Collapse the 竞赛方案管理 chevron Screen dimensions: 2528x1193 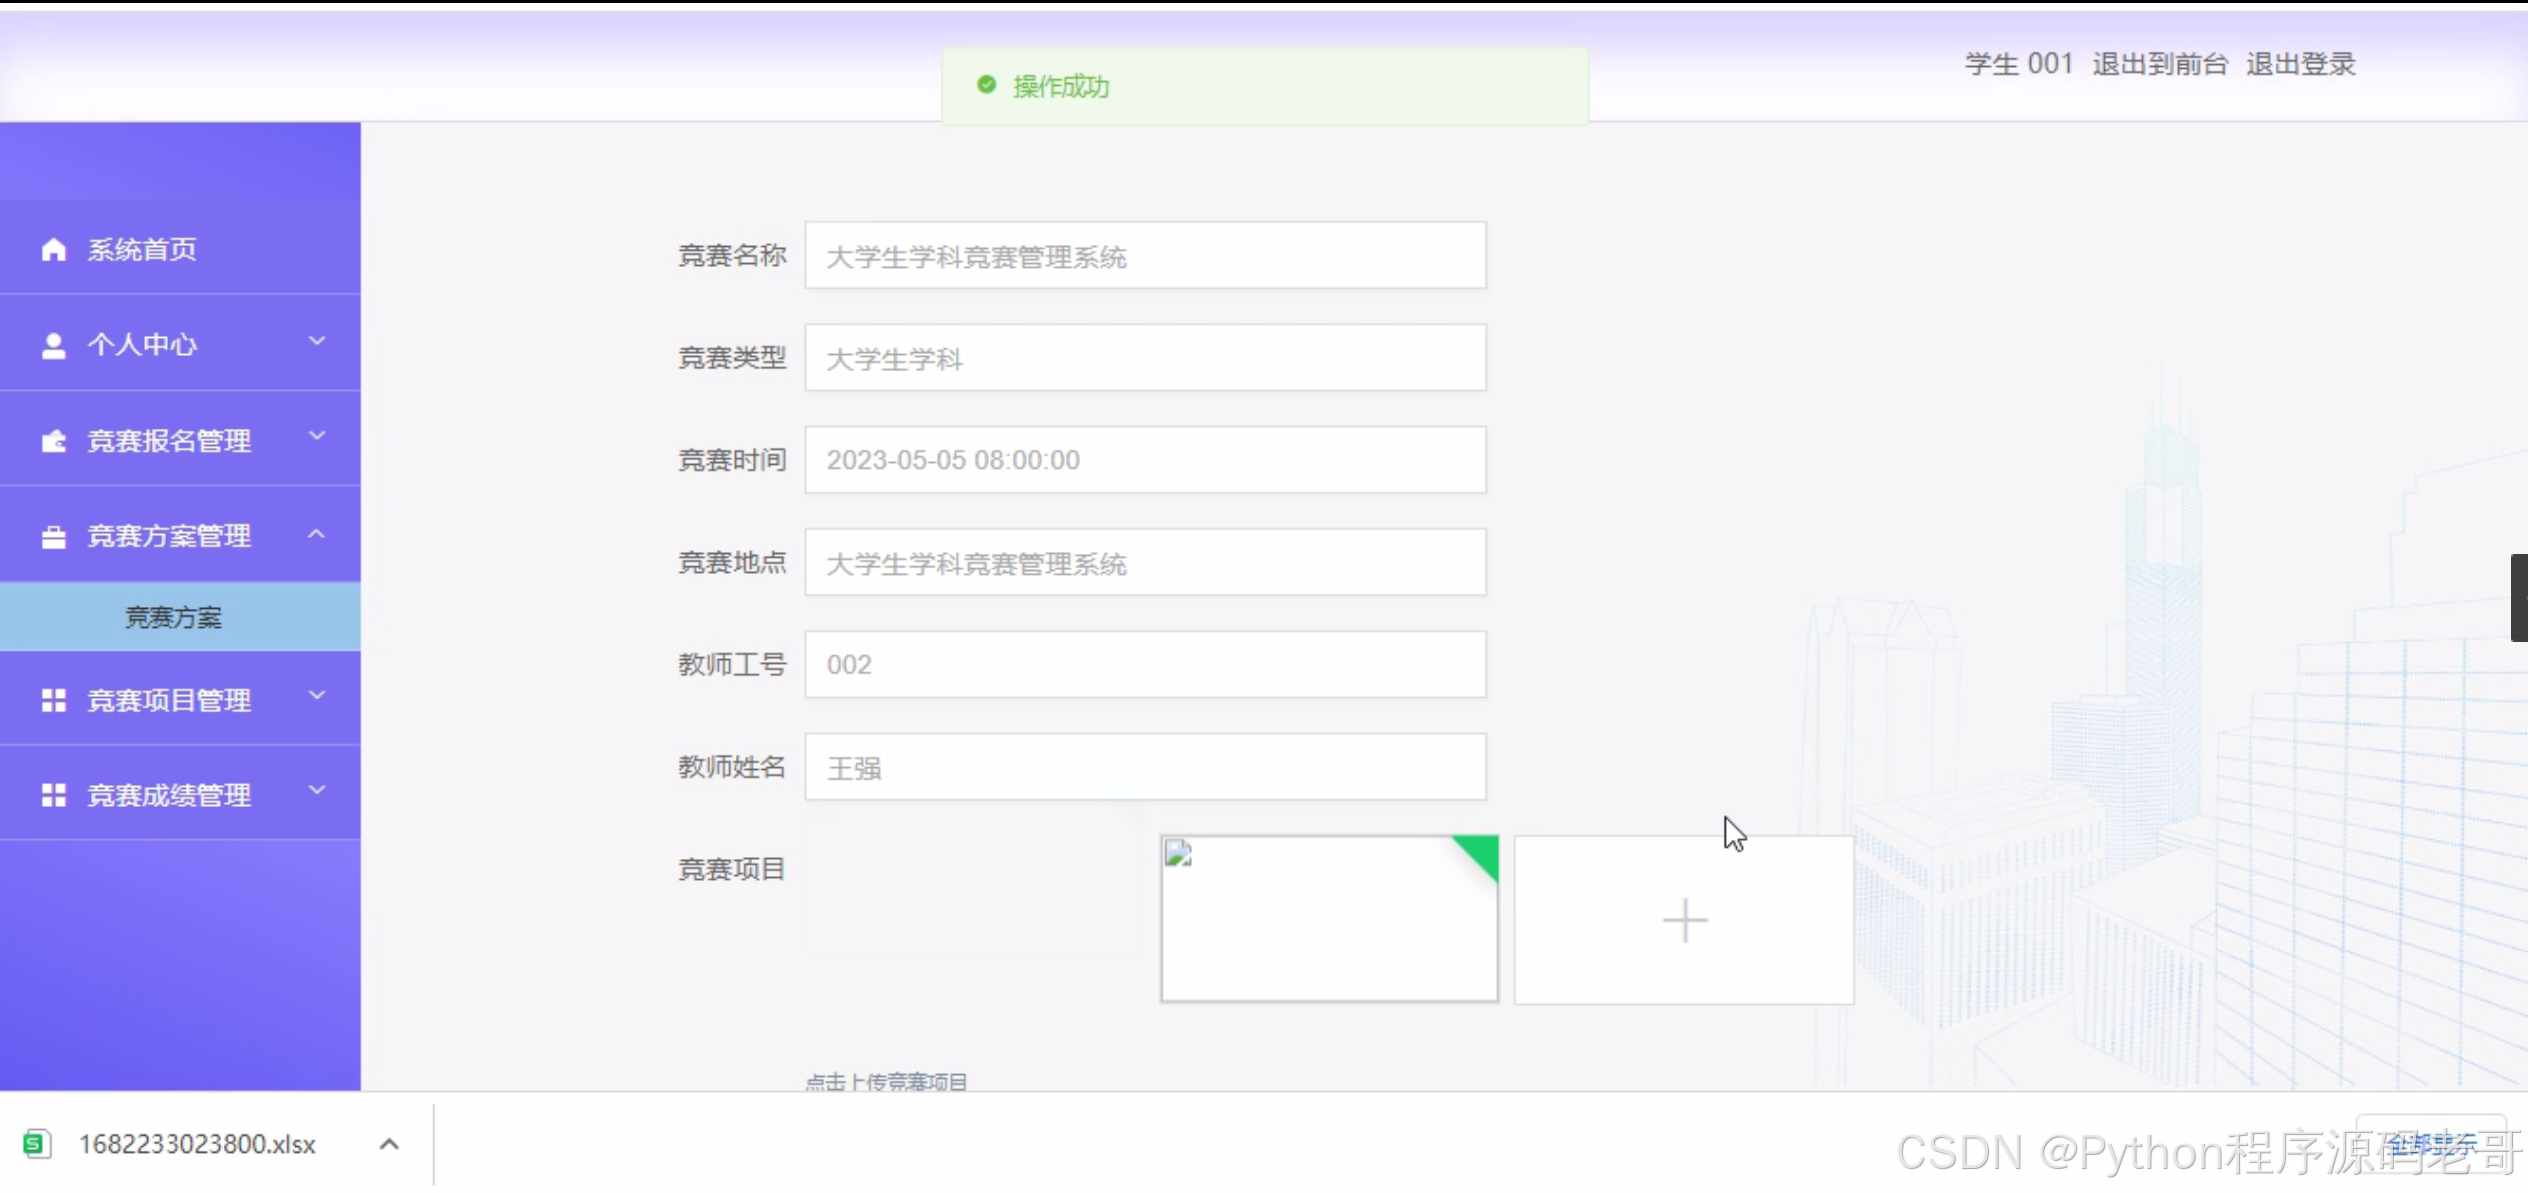point(317,534)
